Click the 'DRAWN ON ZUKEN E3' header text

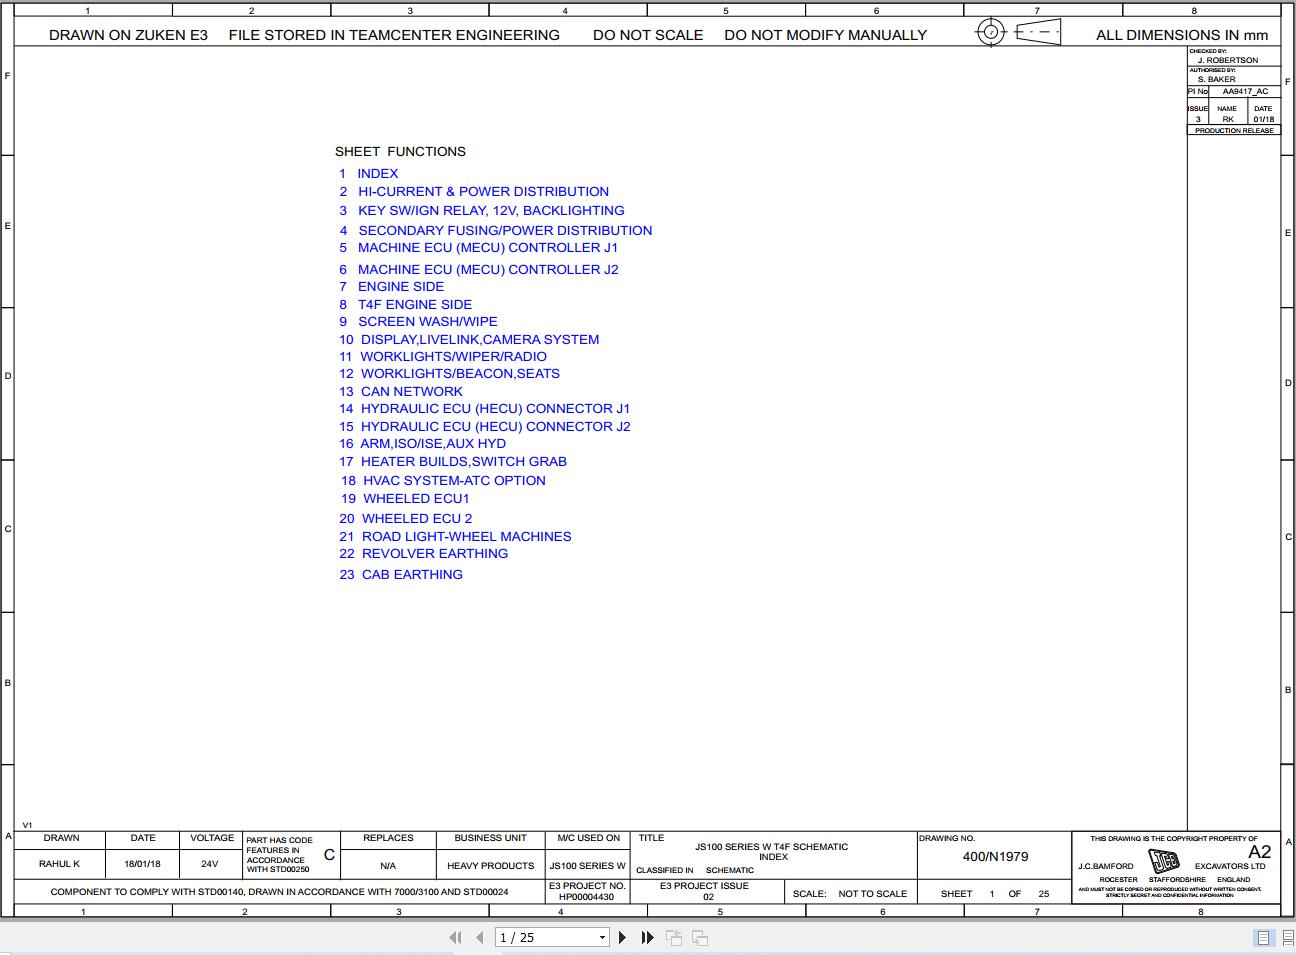point(128,34)
